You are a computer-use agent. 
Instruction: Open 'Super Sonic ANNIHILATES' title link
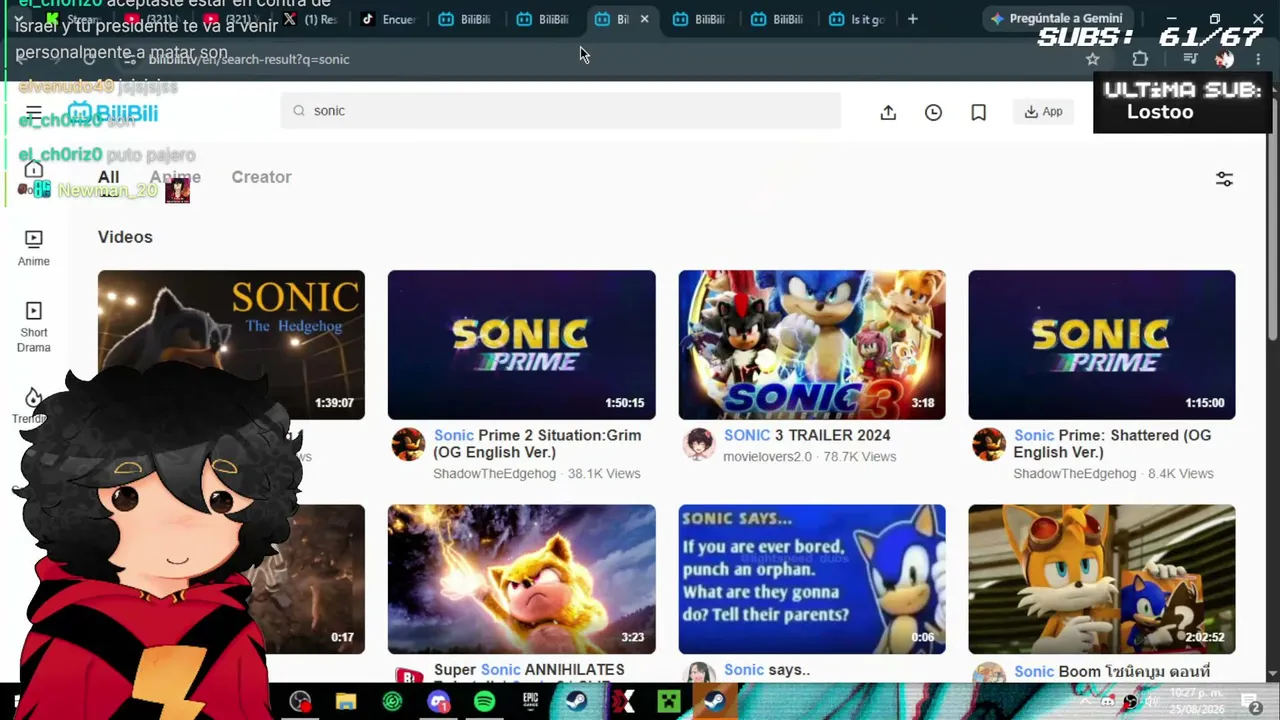[529, 671]
